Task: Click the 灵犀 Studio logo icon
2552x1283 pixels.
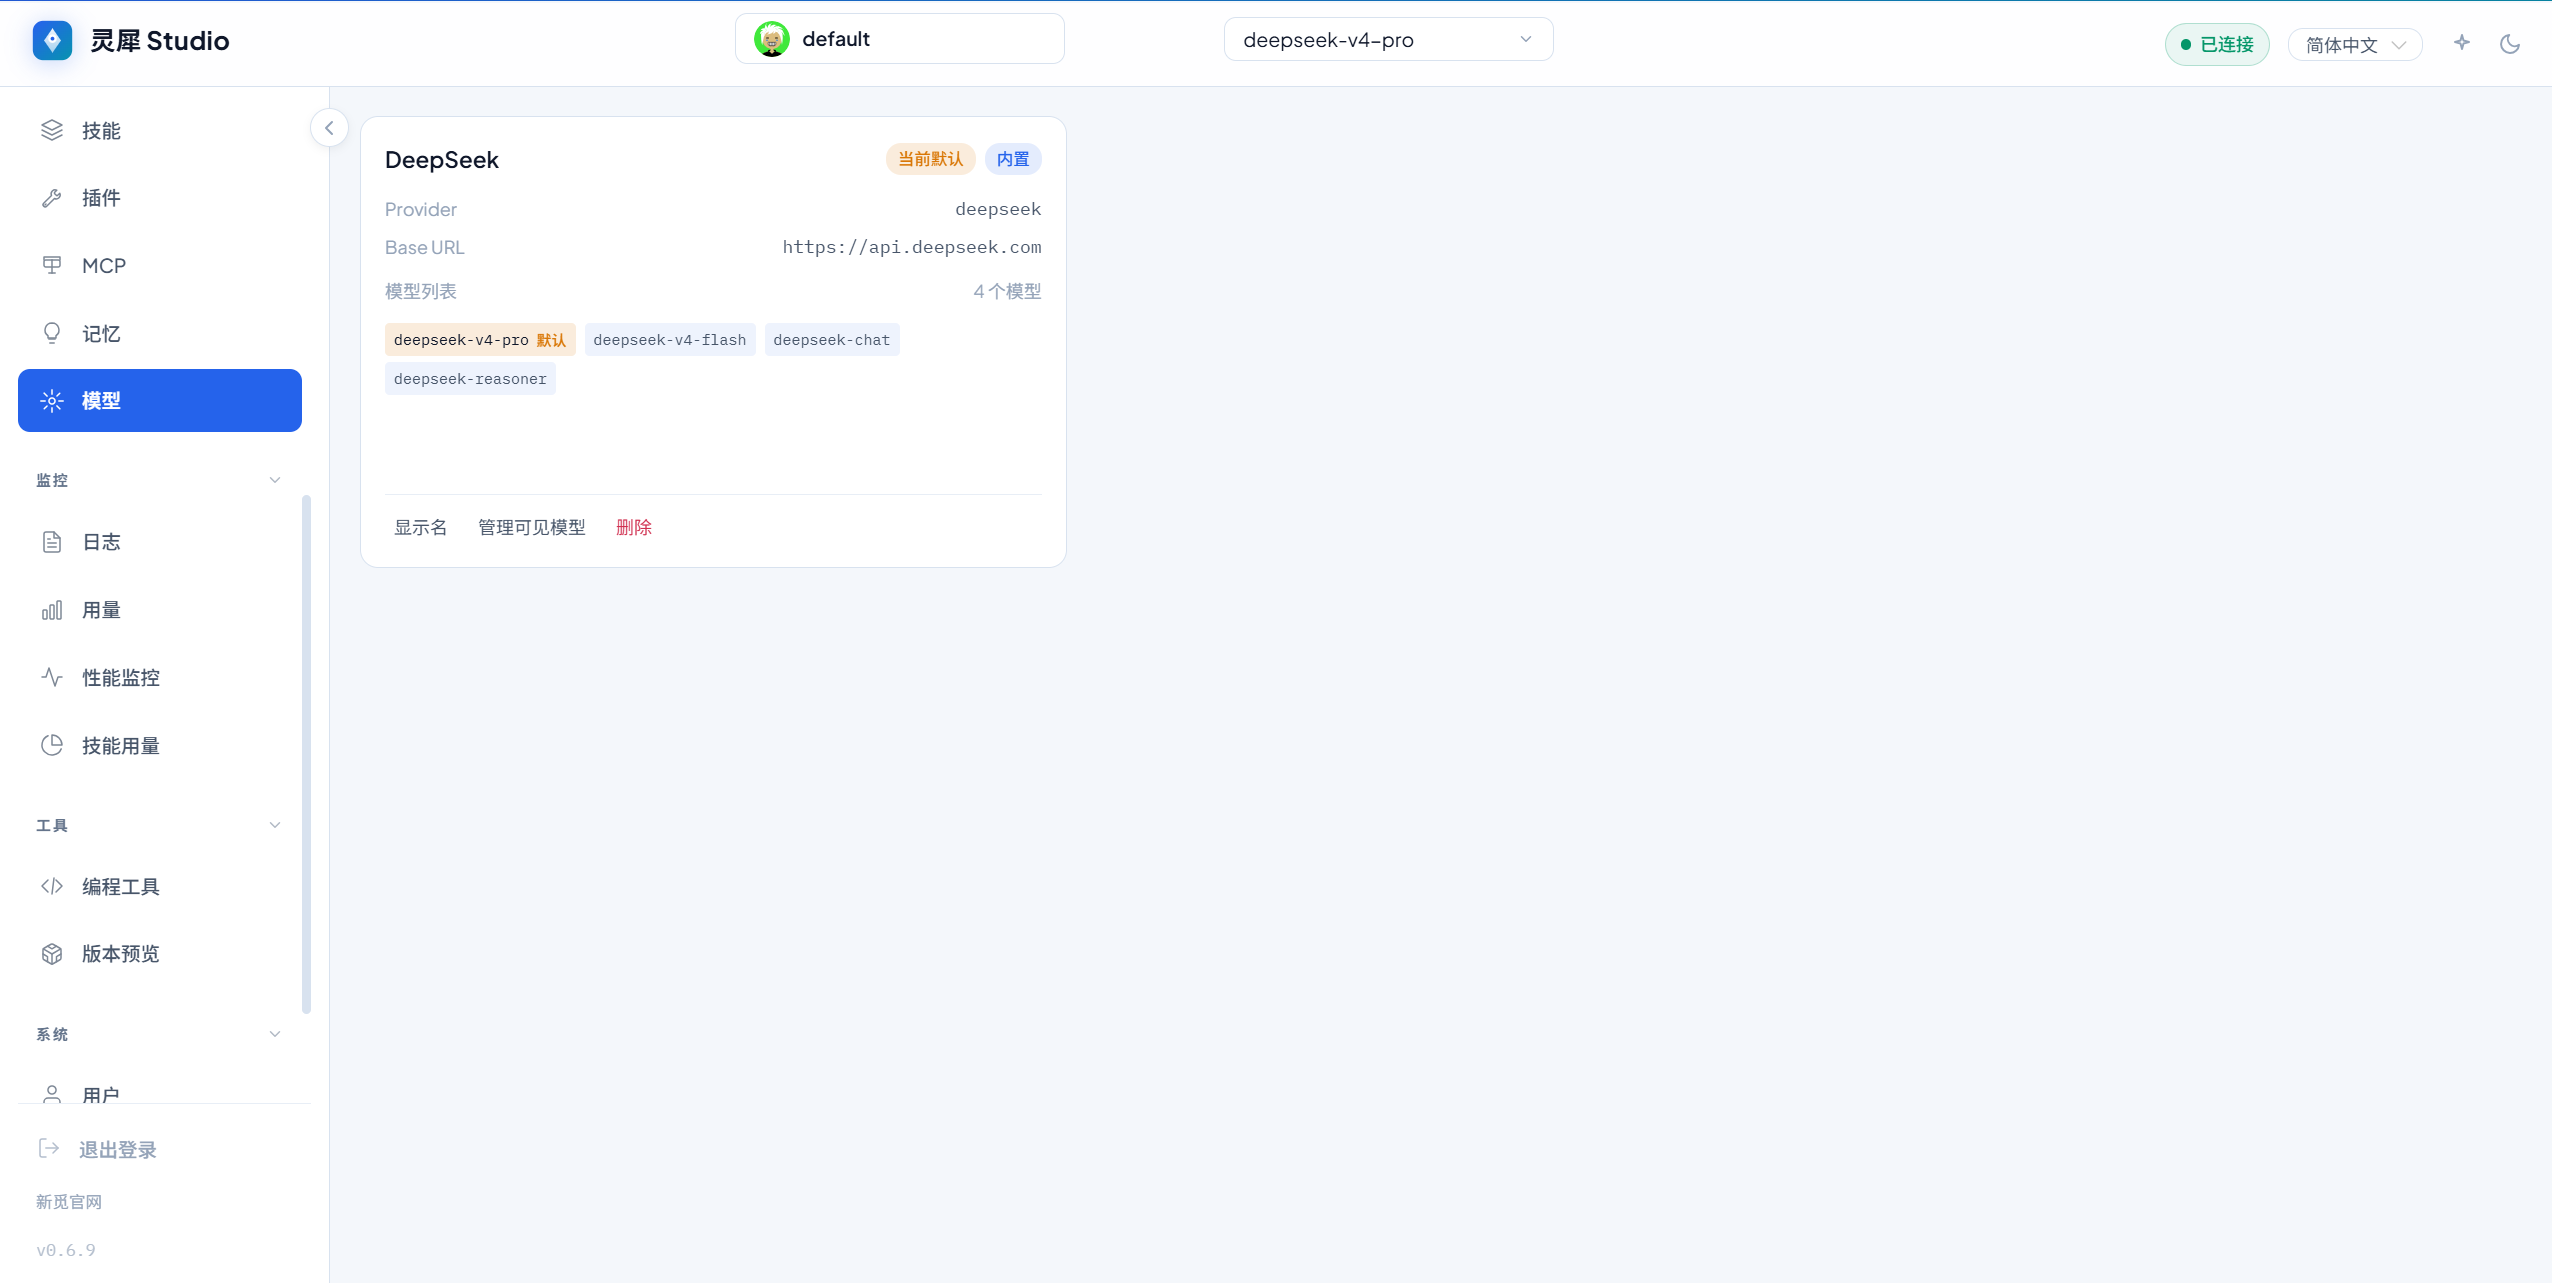Action: (52, 40)
